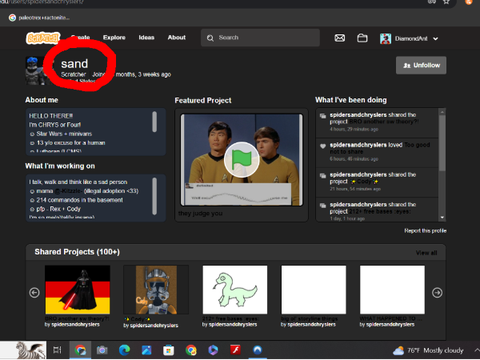Click the Scratch logo

coord(43,38)
